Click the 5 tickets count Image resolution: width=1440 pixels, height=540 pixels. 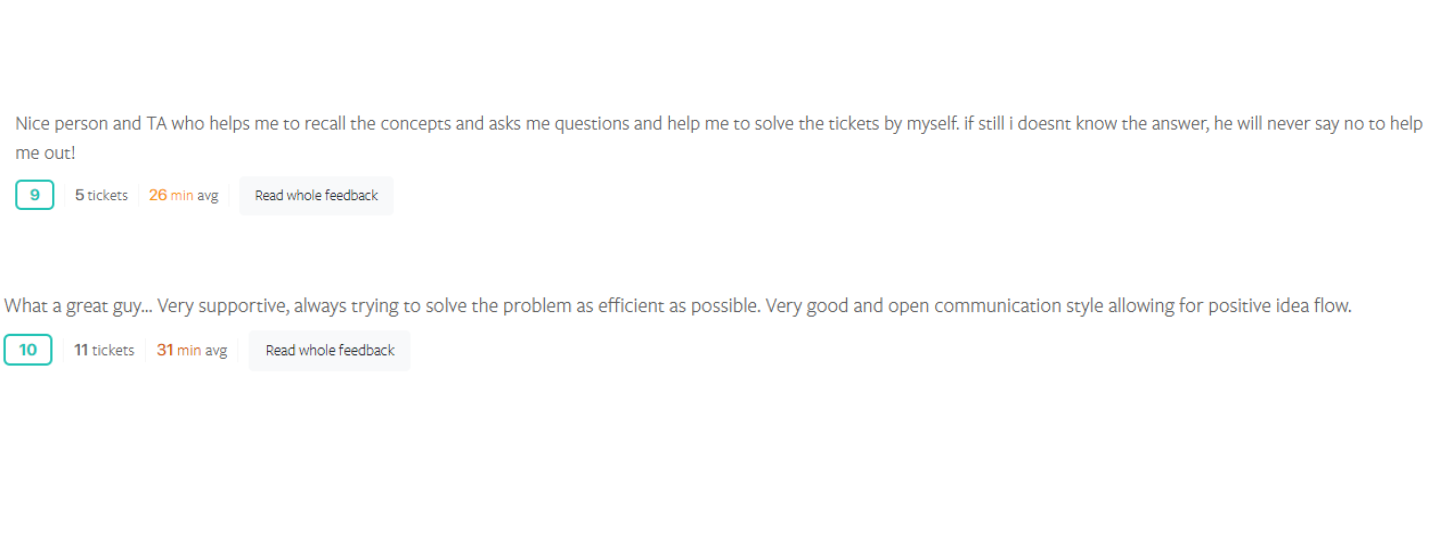click(101, 195)
